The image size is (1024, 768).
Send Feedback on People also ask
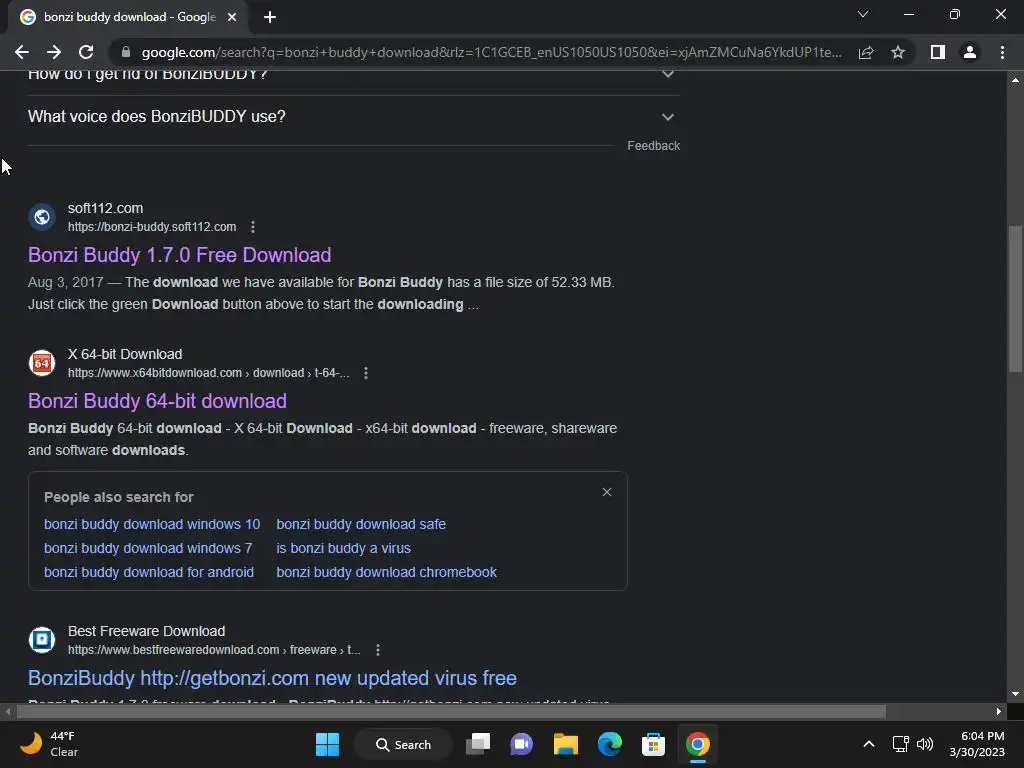click(x=653, y=146)
